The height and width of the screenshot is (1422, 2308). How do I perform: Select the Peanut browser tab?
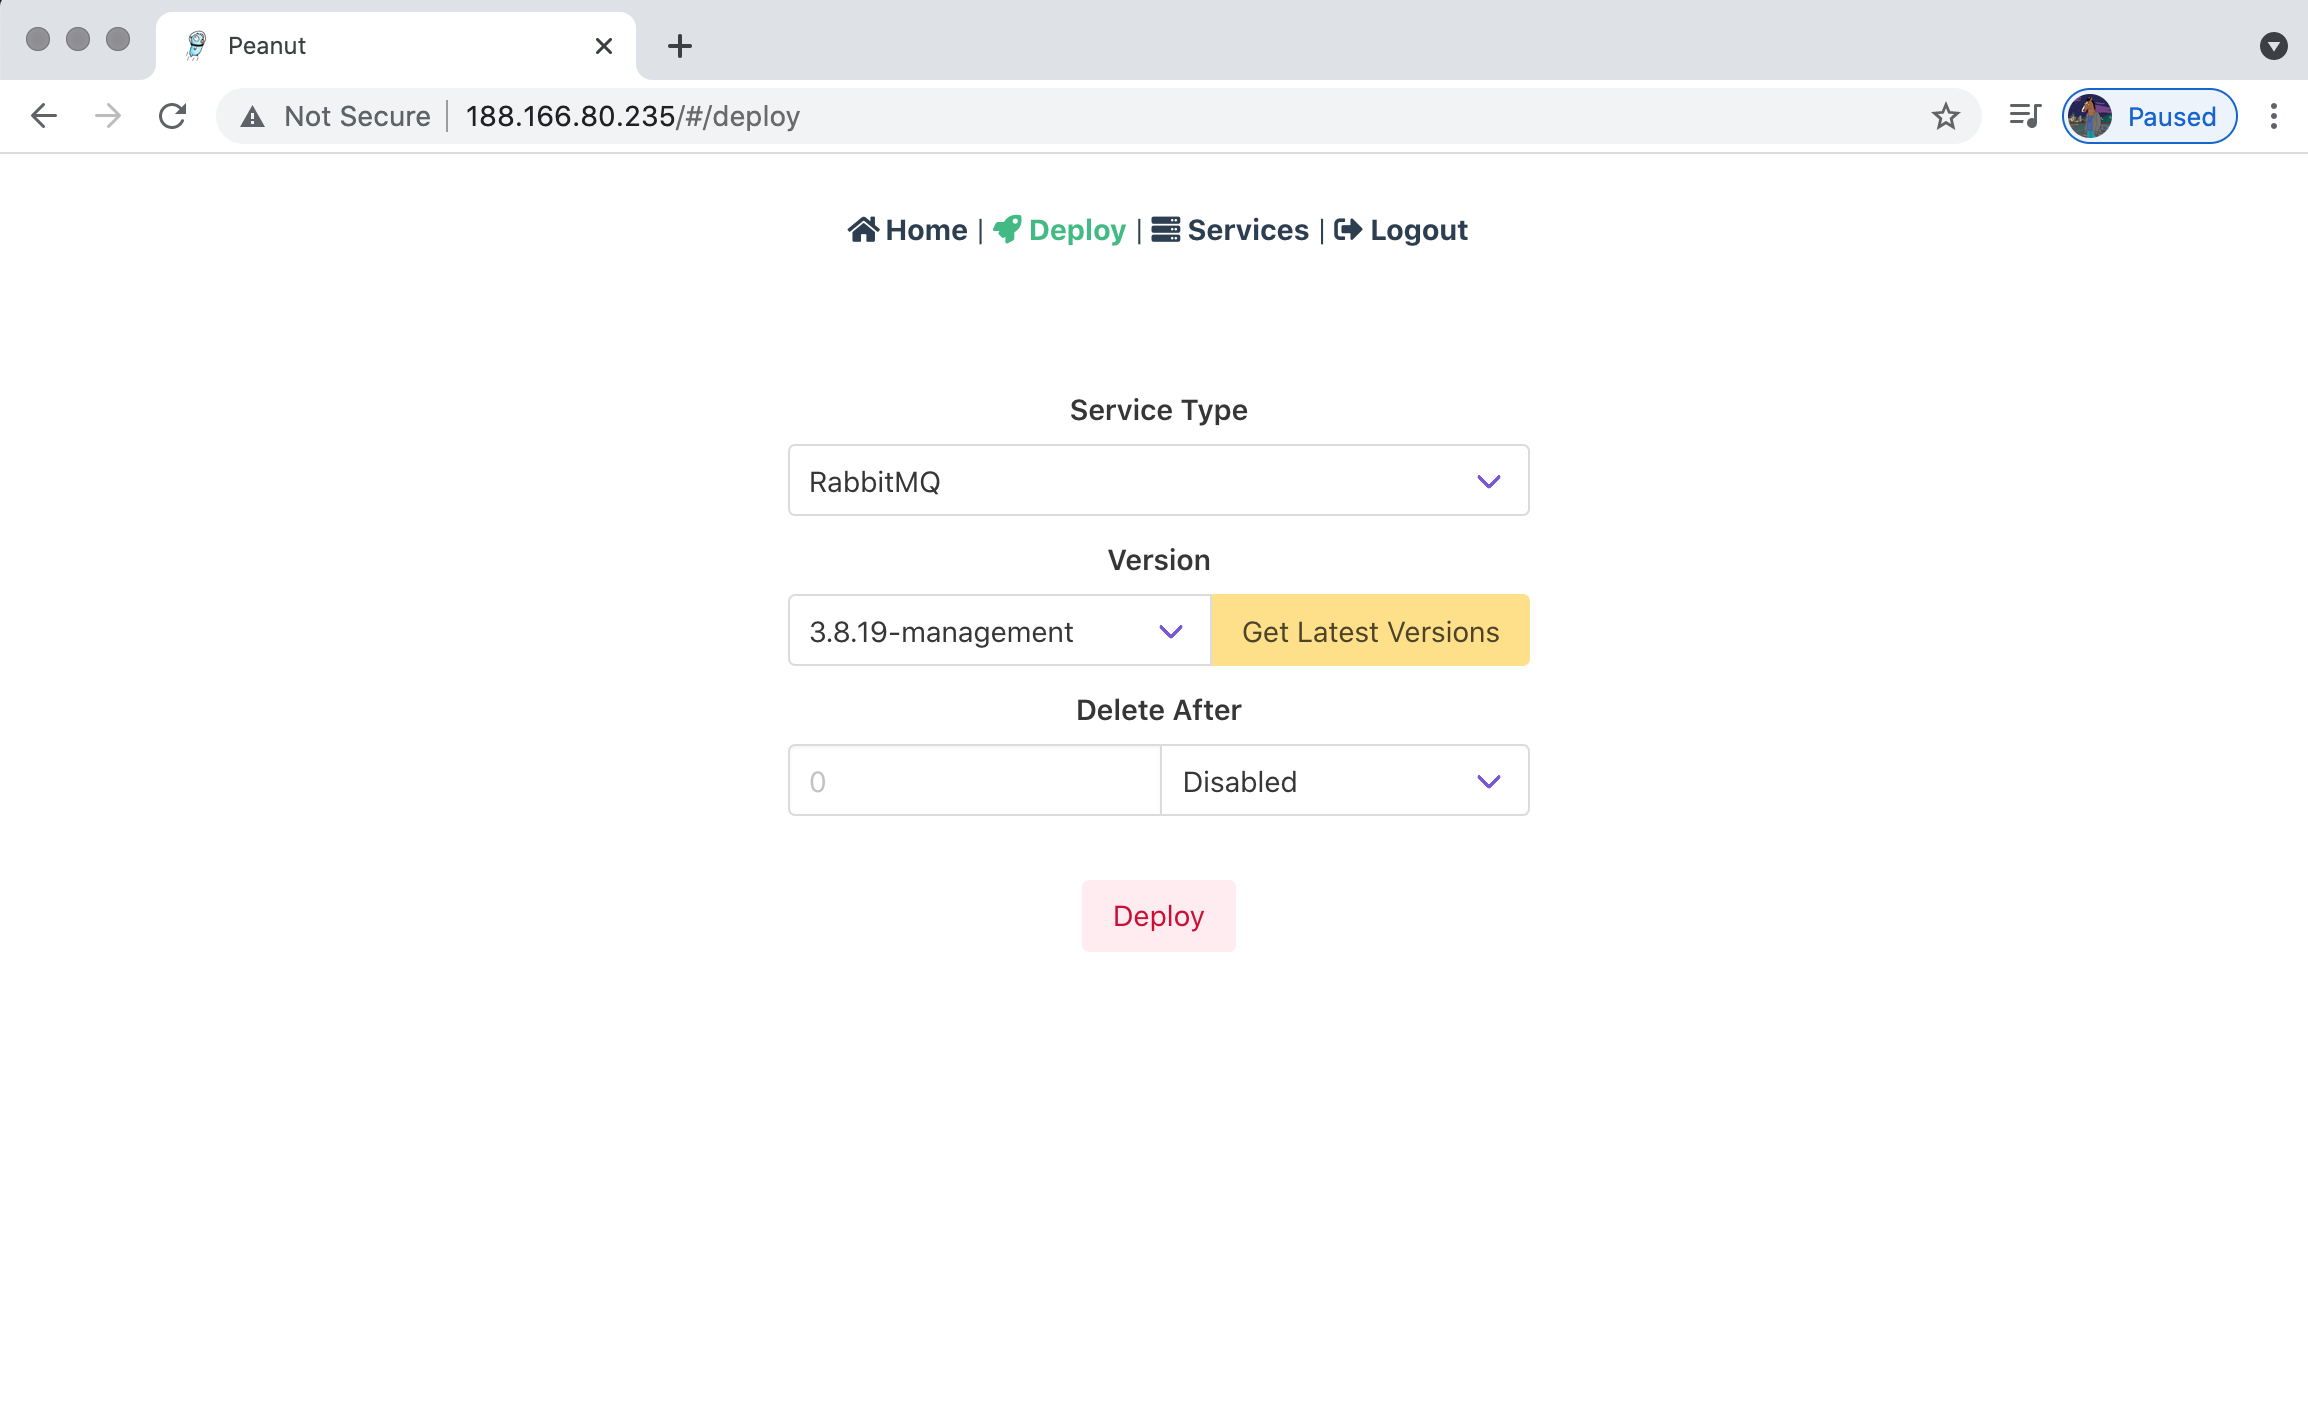pyautogui.click(x=396, y=46)
